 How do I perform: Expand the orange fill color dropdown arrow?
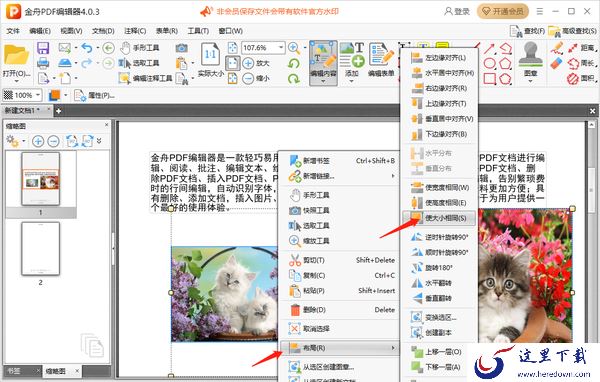tap(65, 95)
